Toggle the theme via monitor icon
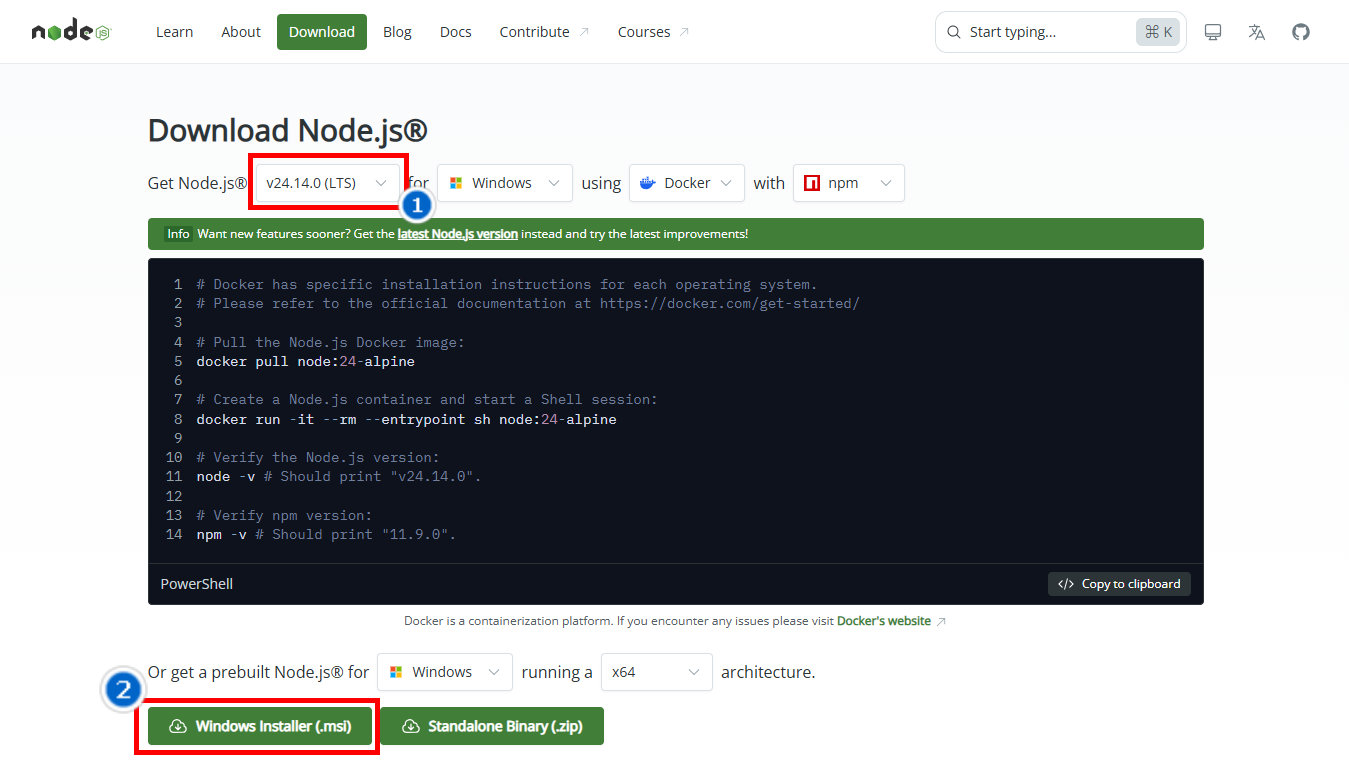Image resolution: width=1349 pixels, height=778 pixels. pos(1213,32)
